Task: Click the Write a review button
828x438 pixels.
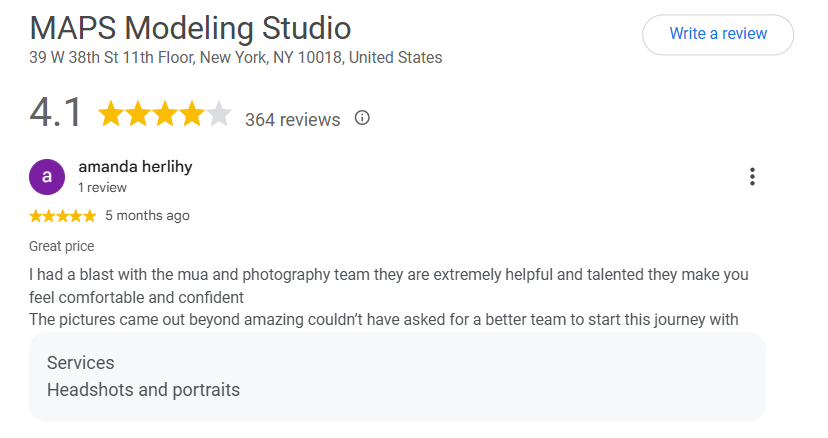Action: [718, 34]
